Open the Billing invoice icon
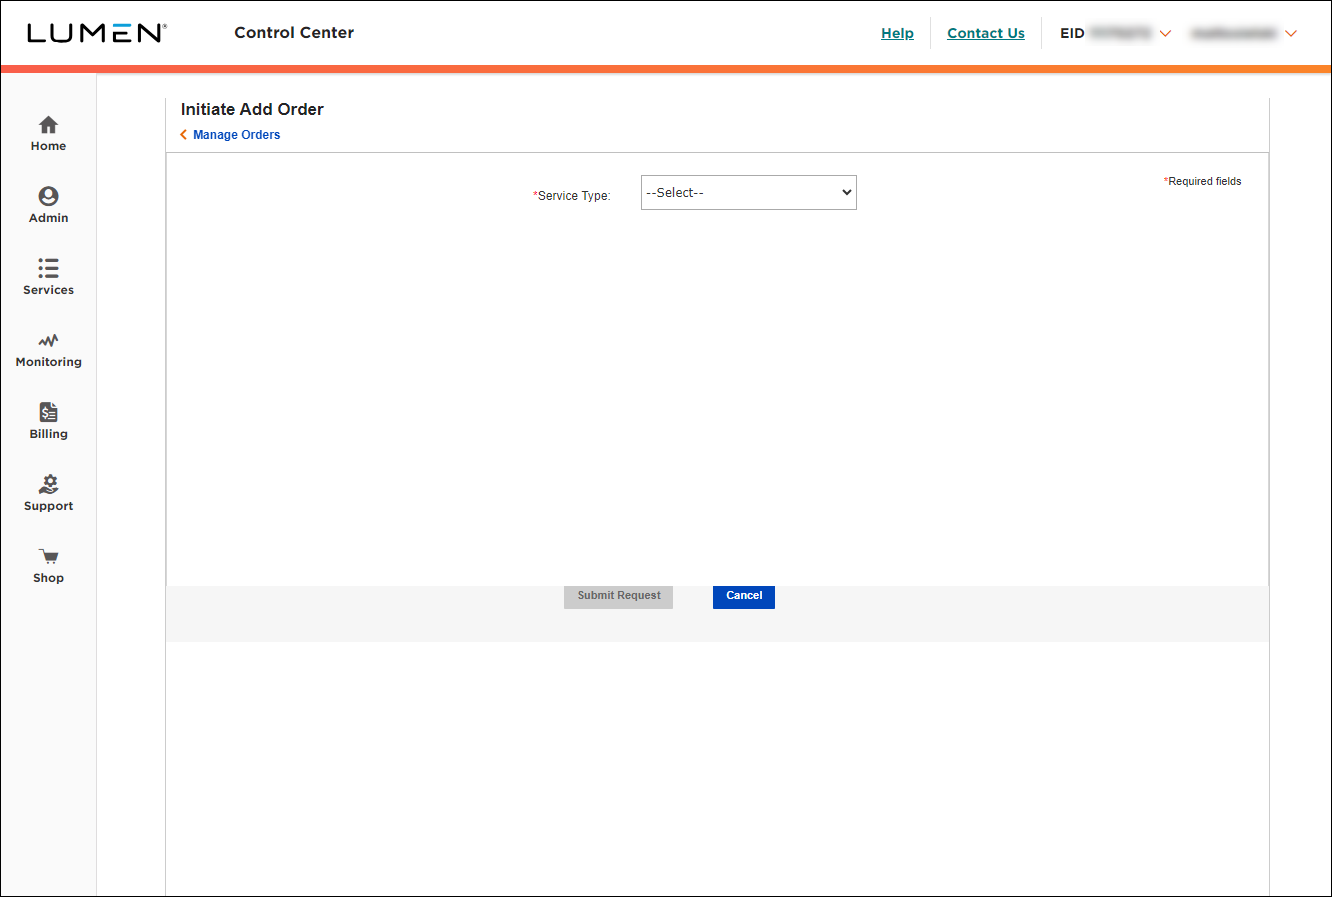Viewport: 1332px width, 897px height. tap(48, 412)
